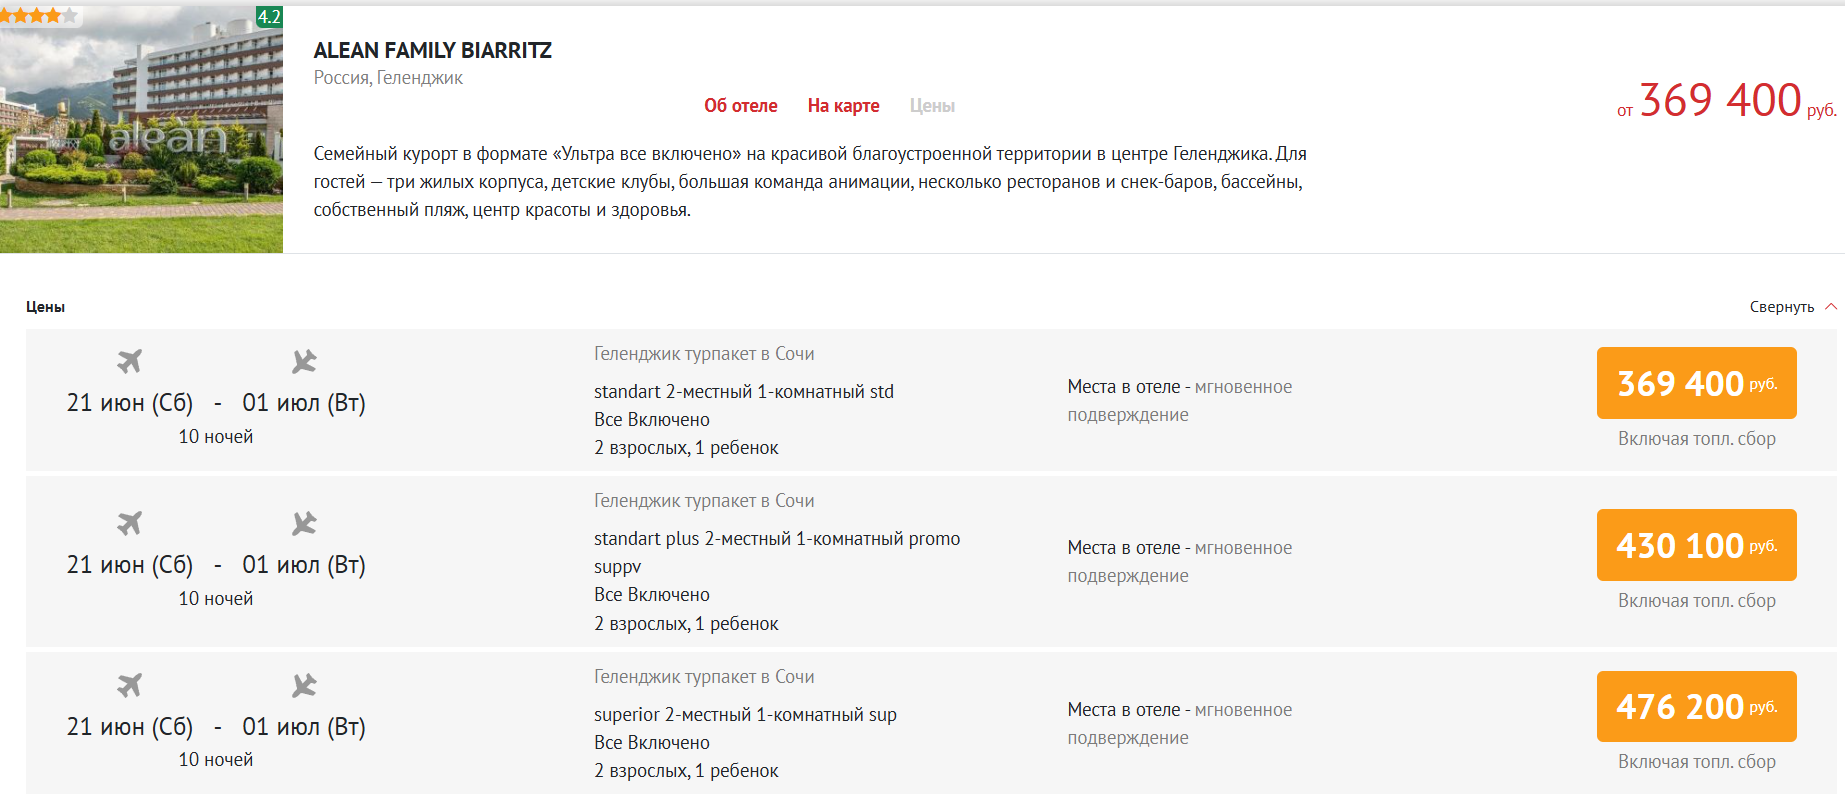The image size is (1845, 794).
Task: Click the superior 2-местный sup room name
Action: click(x=745, y=715)
